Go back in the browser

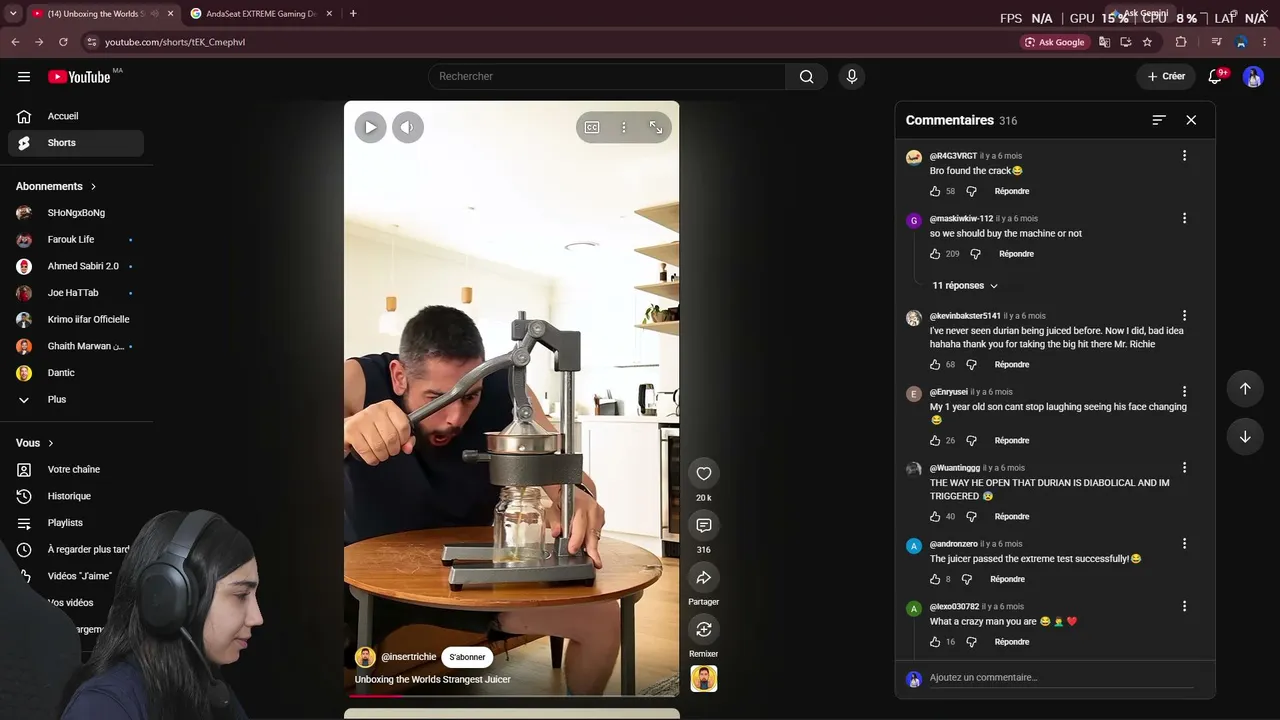15,42
